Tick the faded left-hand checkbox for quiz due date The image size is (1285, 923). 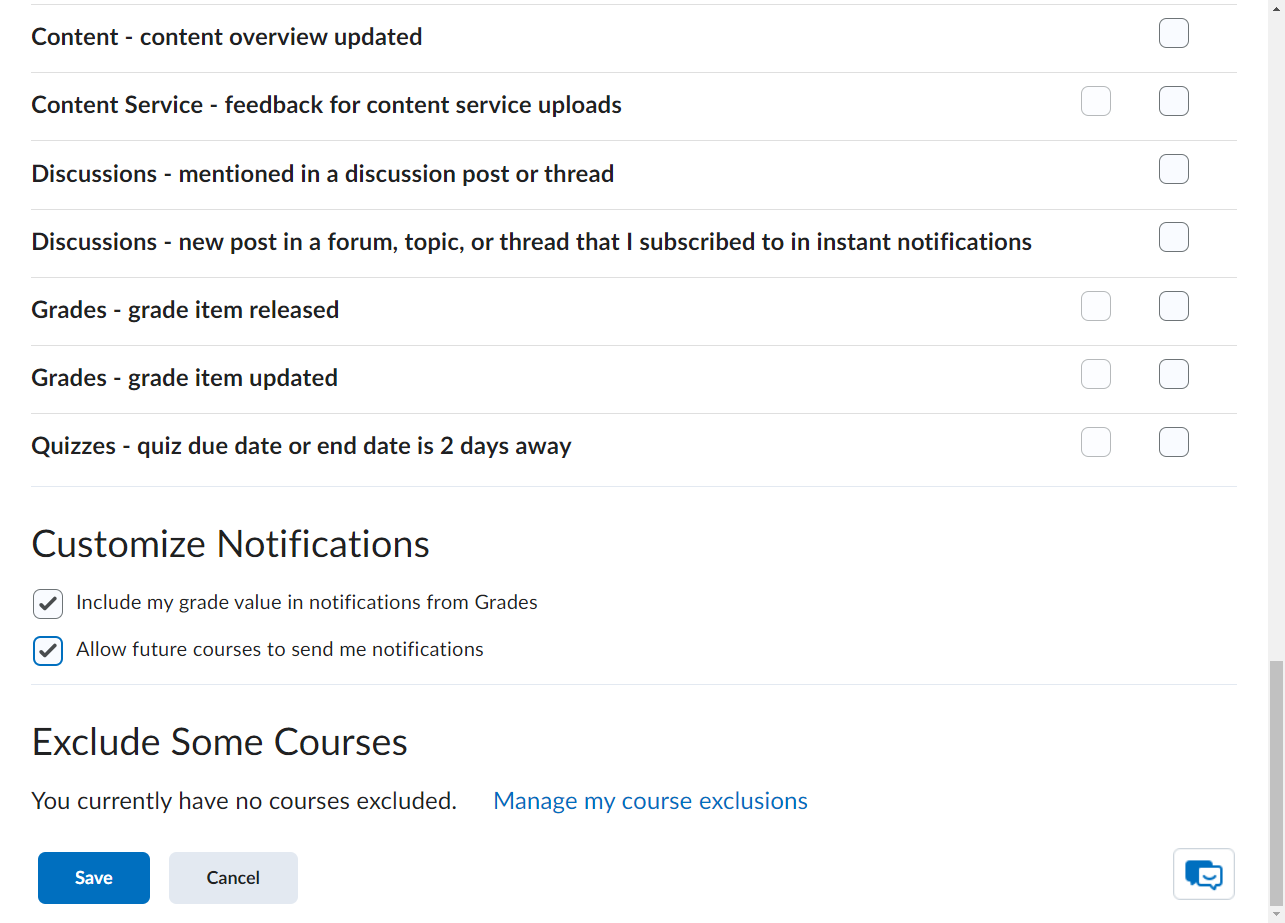click(1096, 442)
